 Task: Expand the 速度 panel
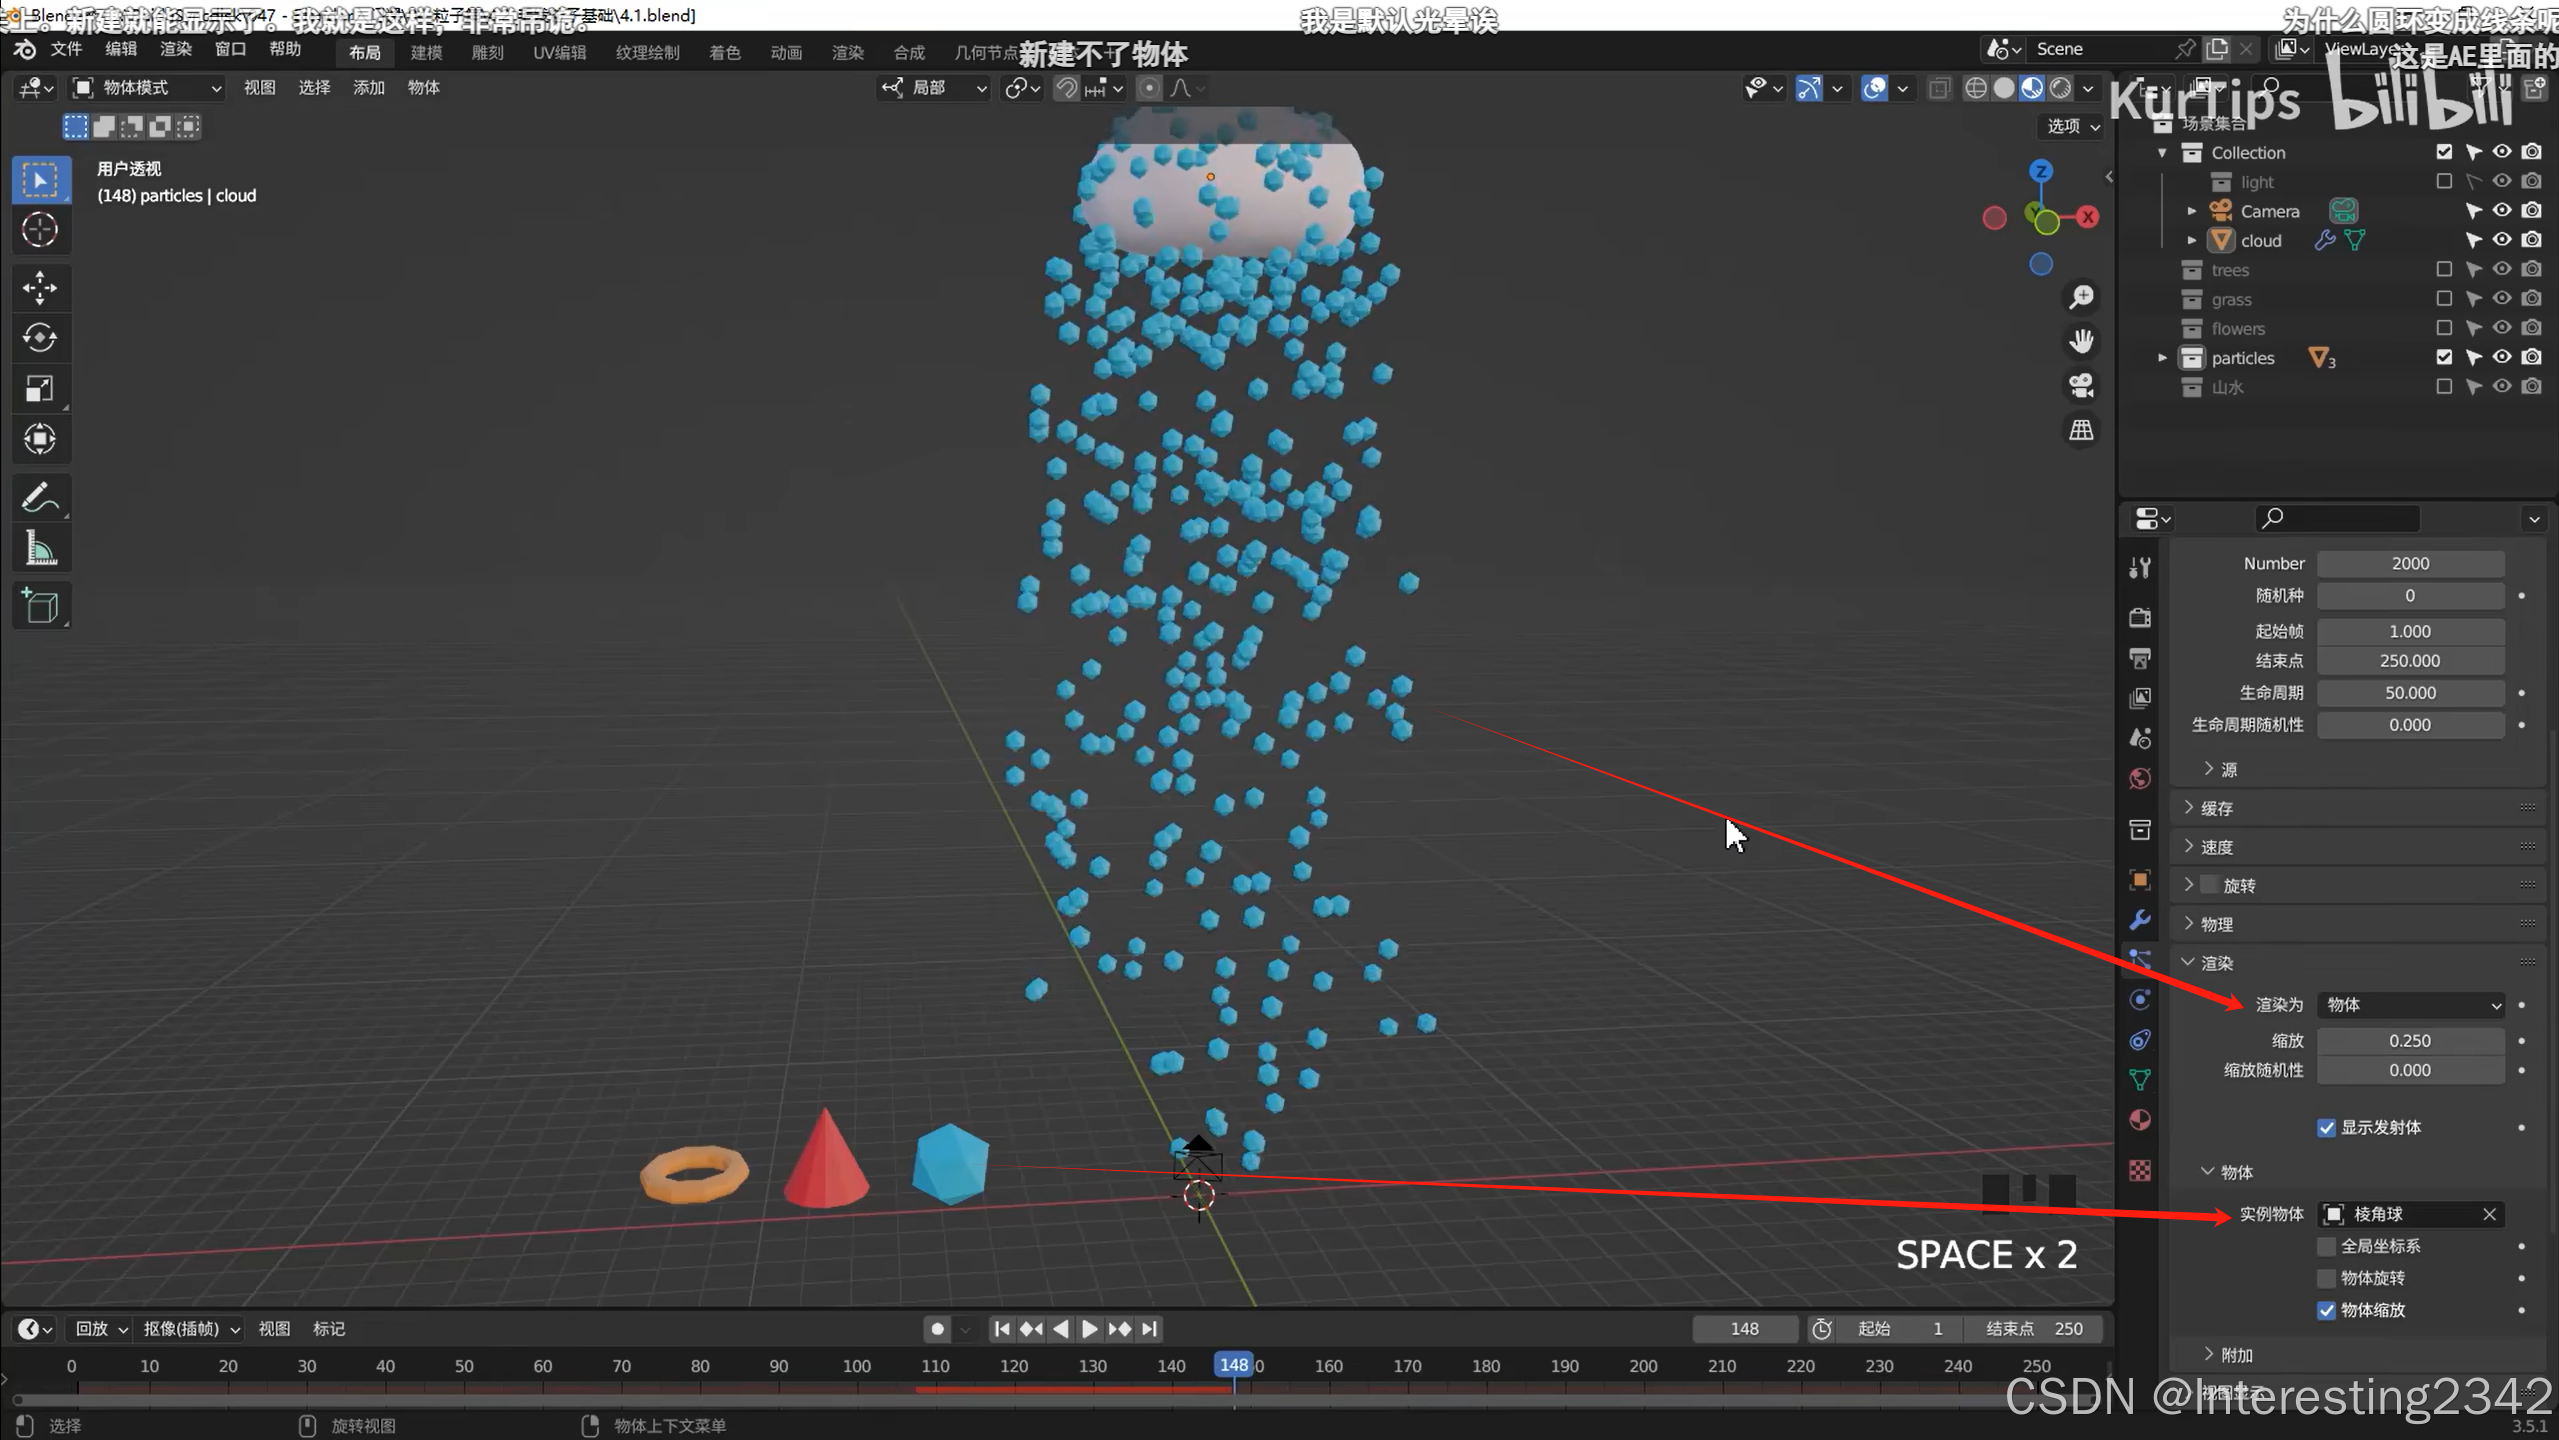pos(2216,847)
